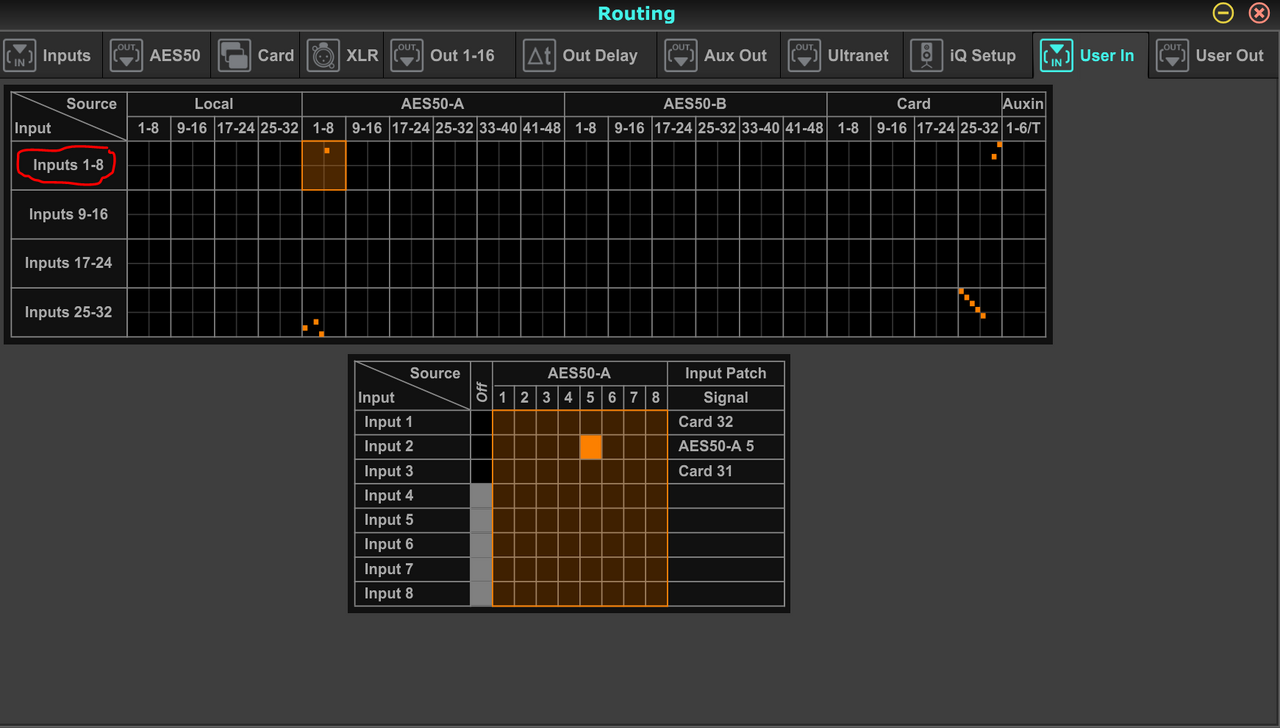The width and height of the screenshot is (1280, 728).
Task: Minimize the Routing window
Action: coord(1223,13)
